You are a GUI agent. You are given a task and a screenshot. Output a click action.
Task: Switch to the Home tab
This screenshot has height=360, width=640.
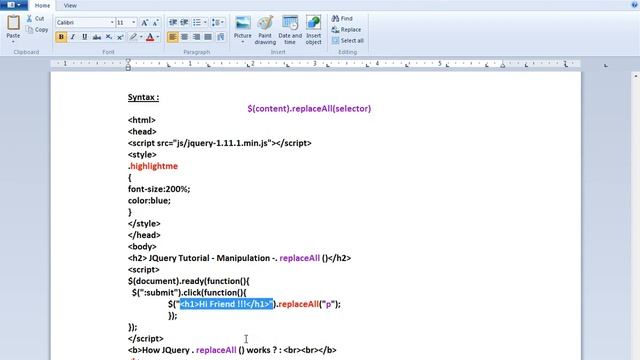[42, 5]
